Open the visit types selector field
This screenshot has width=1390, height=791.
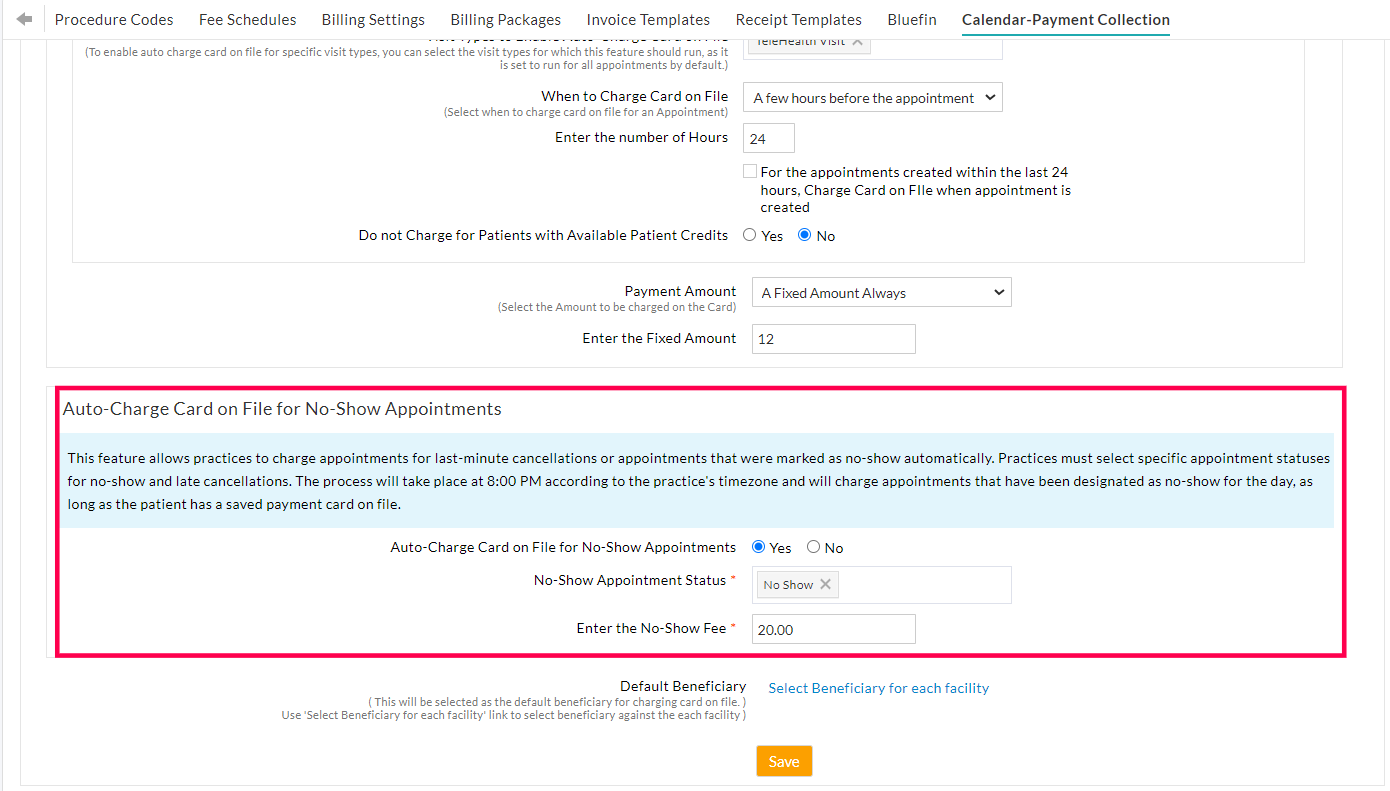[x=940, y=42]
